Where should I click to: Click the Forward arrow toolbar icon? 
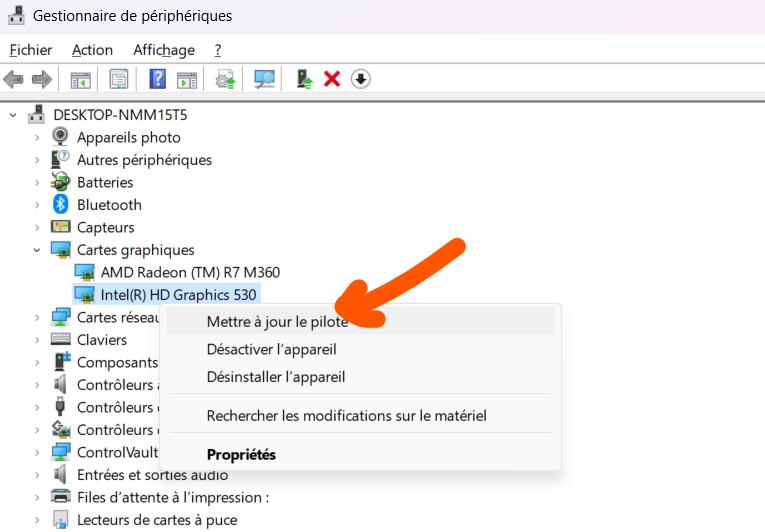(41, 79)
